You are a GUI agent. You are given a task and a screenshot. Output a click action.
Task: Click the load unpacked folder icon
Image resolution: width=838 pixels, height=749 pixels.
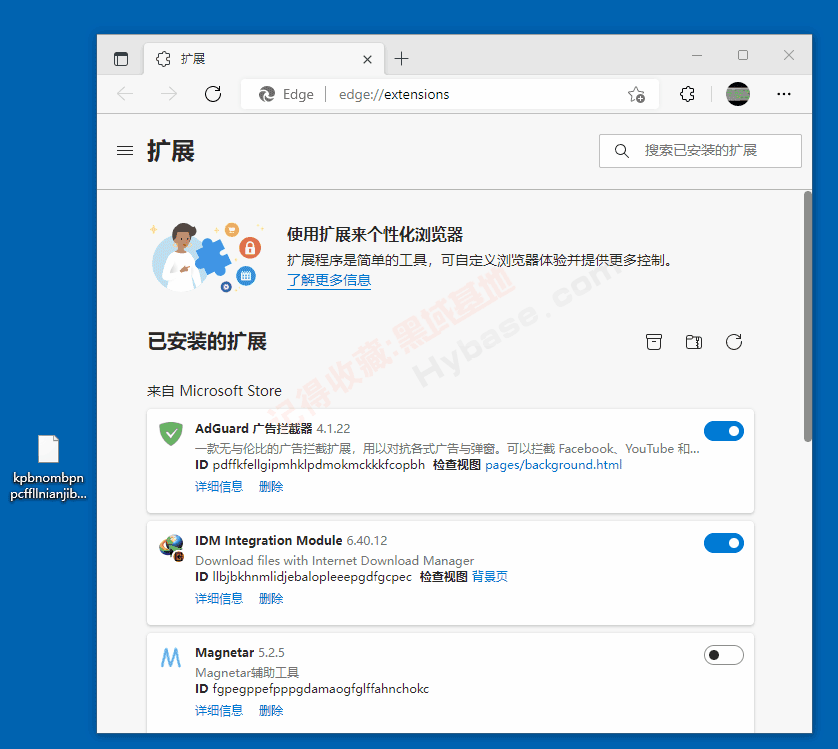coord(694,342)
